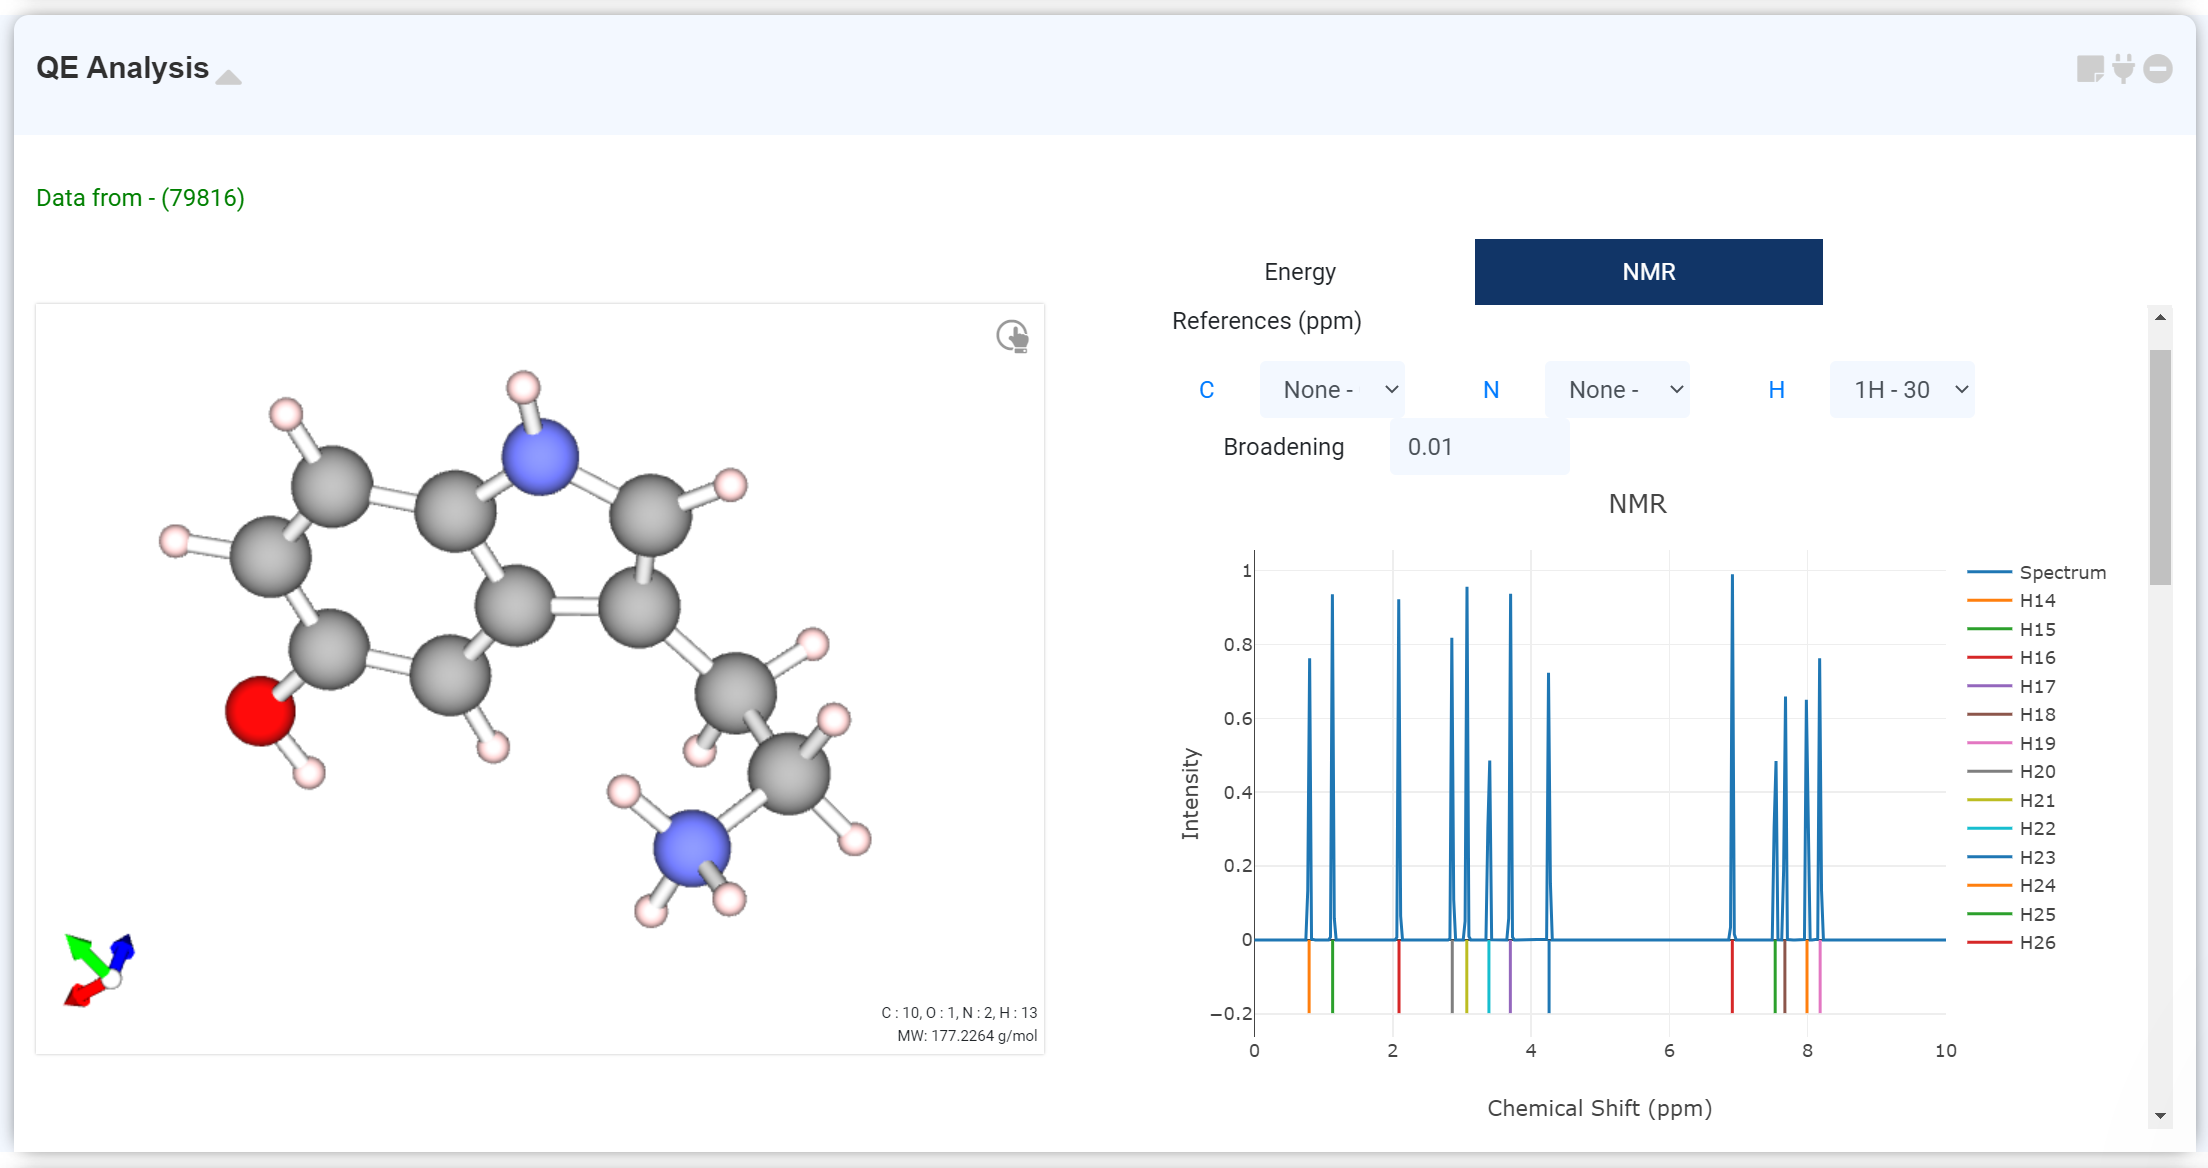Click the circular minus remove icon
Screen dimensions: 2208x1168
pos(2158,69)
